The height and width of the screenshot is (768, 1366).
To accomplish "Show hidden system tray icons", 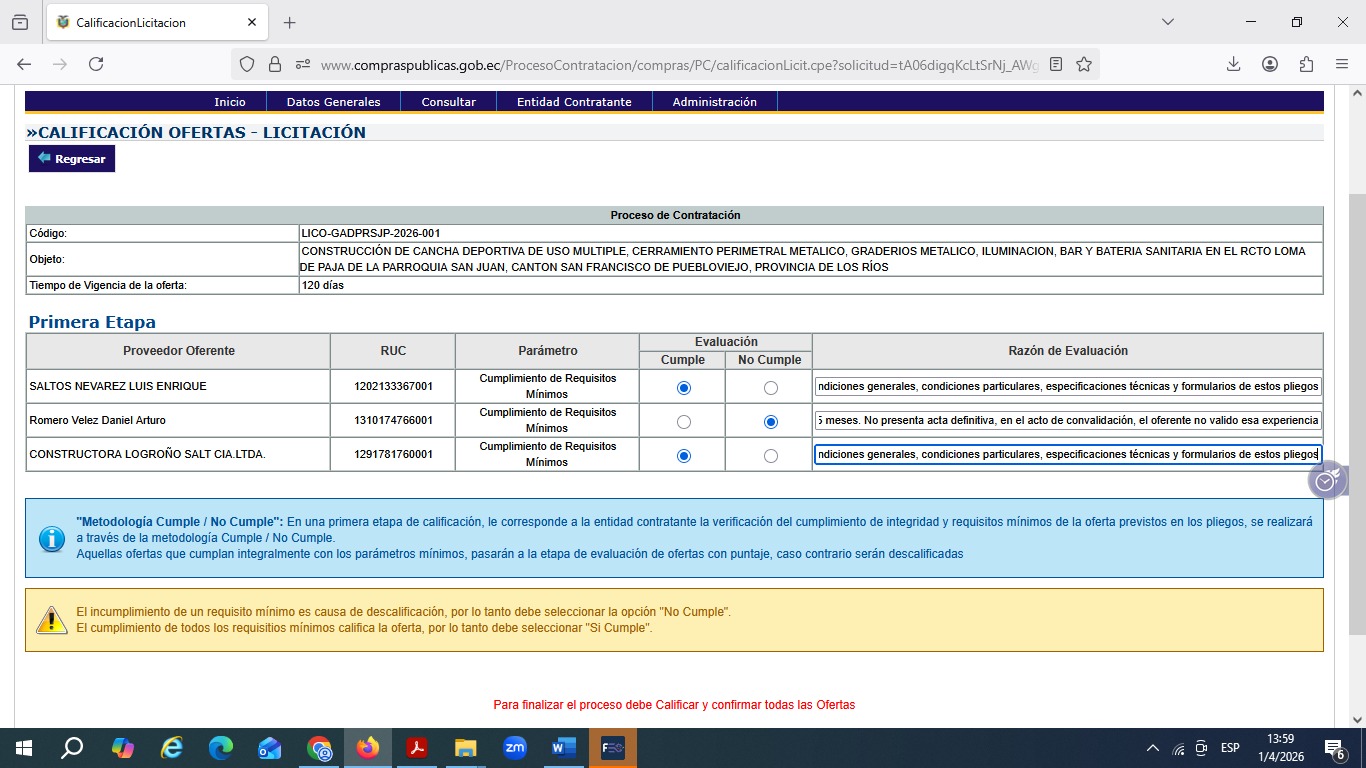I will pyautogui.click(x=1152, y=748).
